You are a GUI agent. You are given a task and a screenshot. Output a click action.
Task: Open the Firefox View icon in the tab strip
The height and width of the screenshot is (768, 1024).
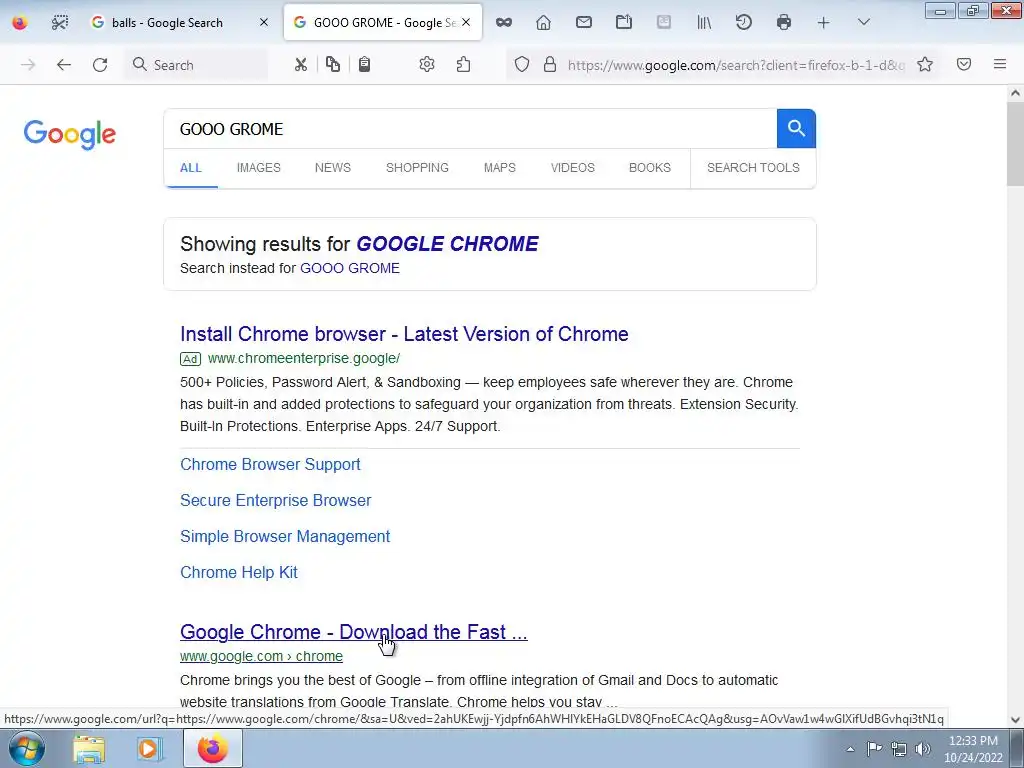tap(20, 23)
